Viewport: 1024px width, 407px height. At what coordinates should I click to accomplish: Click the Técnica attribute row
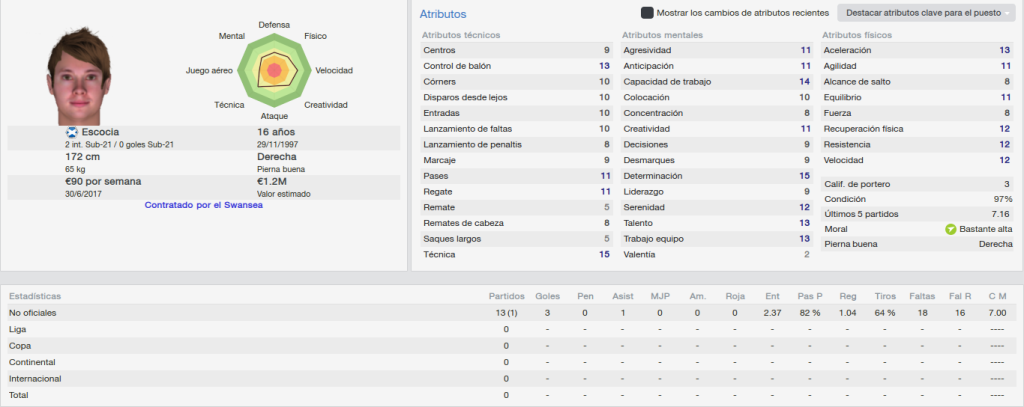[x=517, y=255]
